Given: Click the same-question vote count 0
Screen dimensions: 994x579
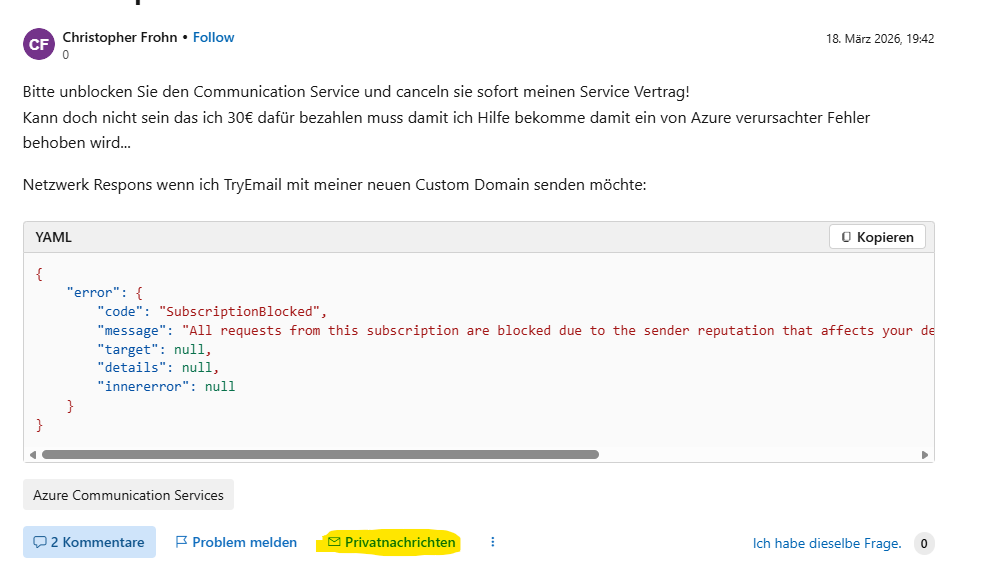Looking at the screenshot, I should 924,543.
